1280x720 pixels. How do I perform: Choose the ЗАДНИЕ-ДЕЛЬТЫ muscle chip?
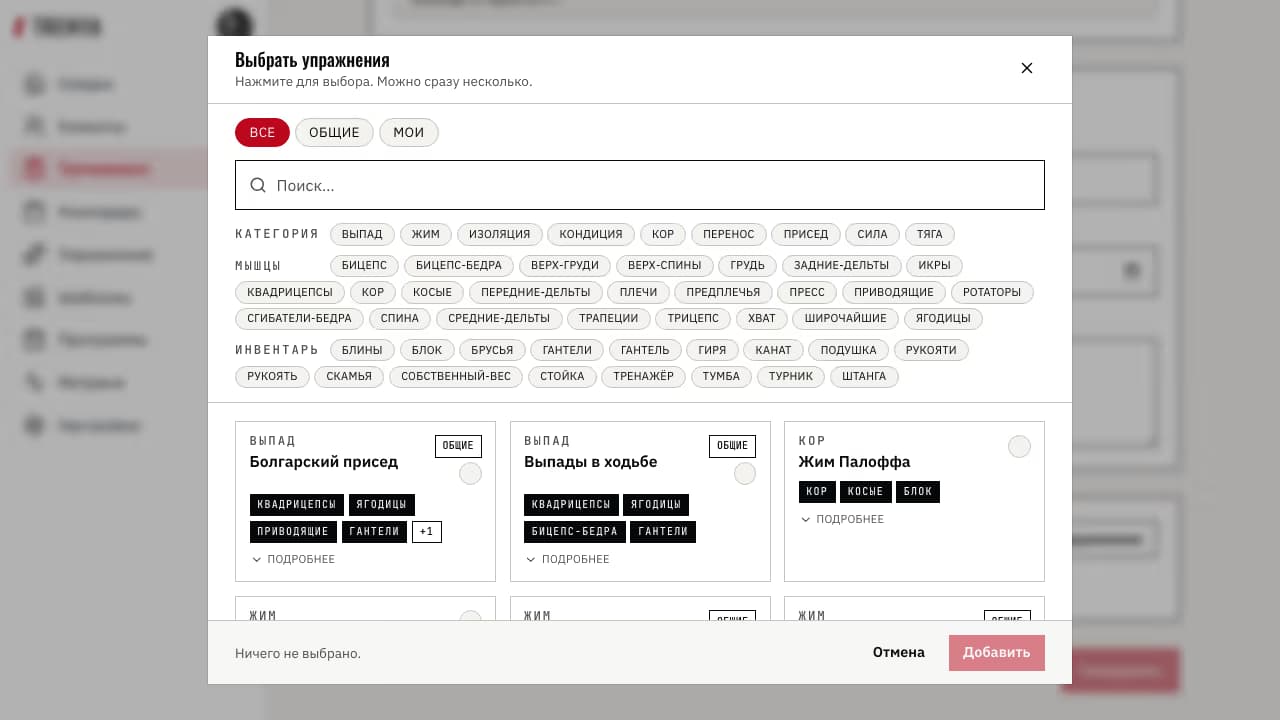841,265
